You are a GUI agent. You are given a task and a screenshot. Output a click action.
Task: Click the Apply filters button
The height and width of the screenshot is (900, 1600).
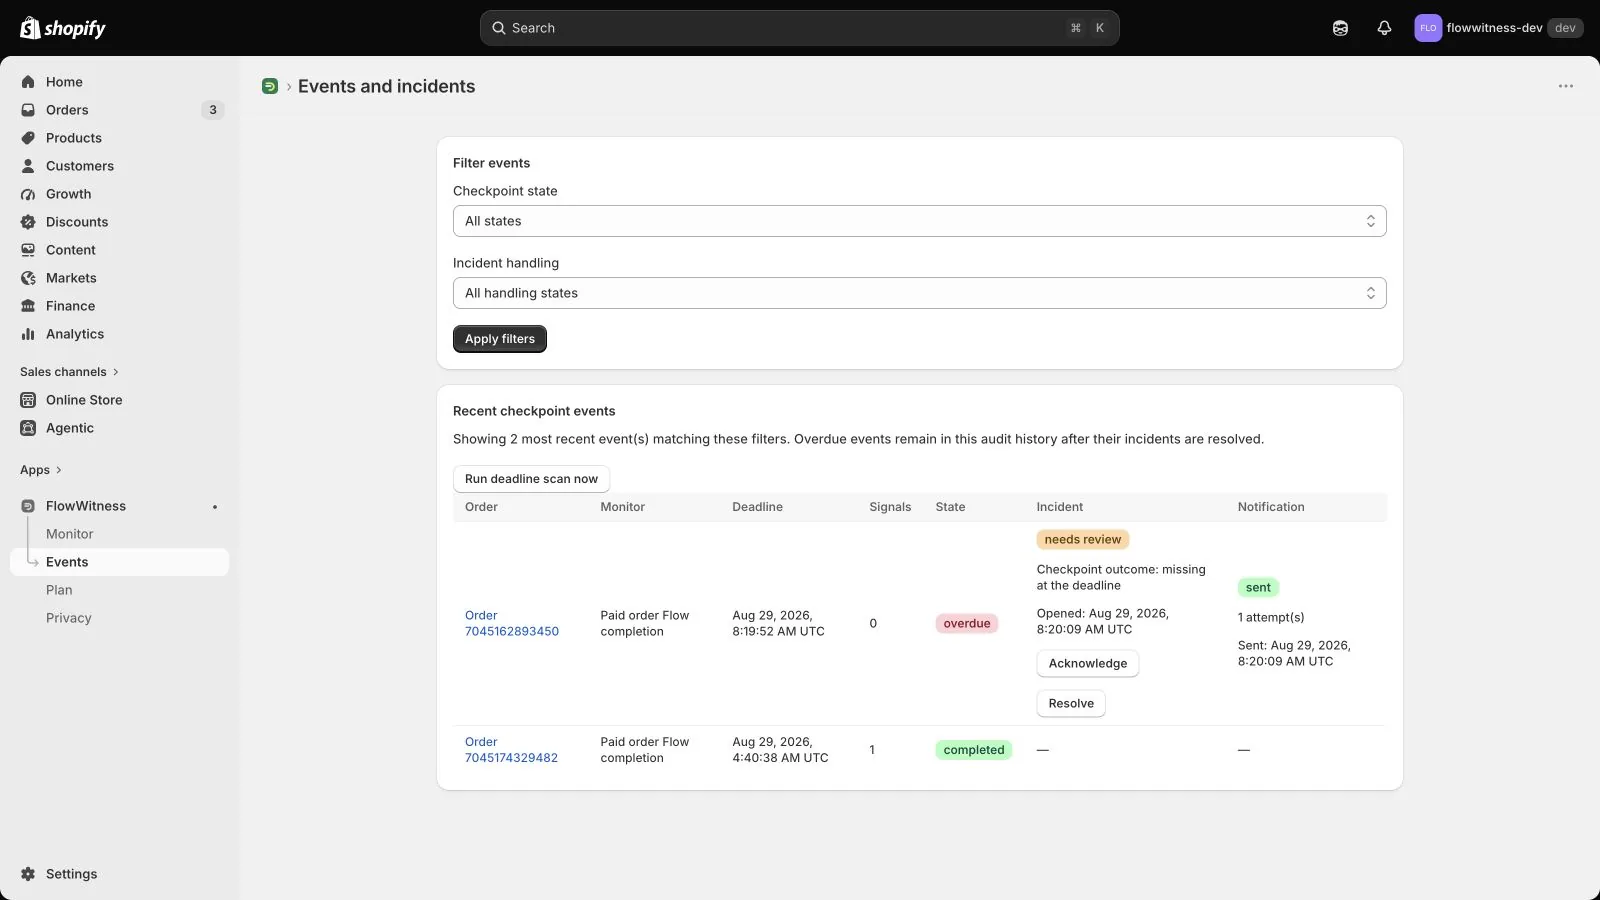point(500,339)
